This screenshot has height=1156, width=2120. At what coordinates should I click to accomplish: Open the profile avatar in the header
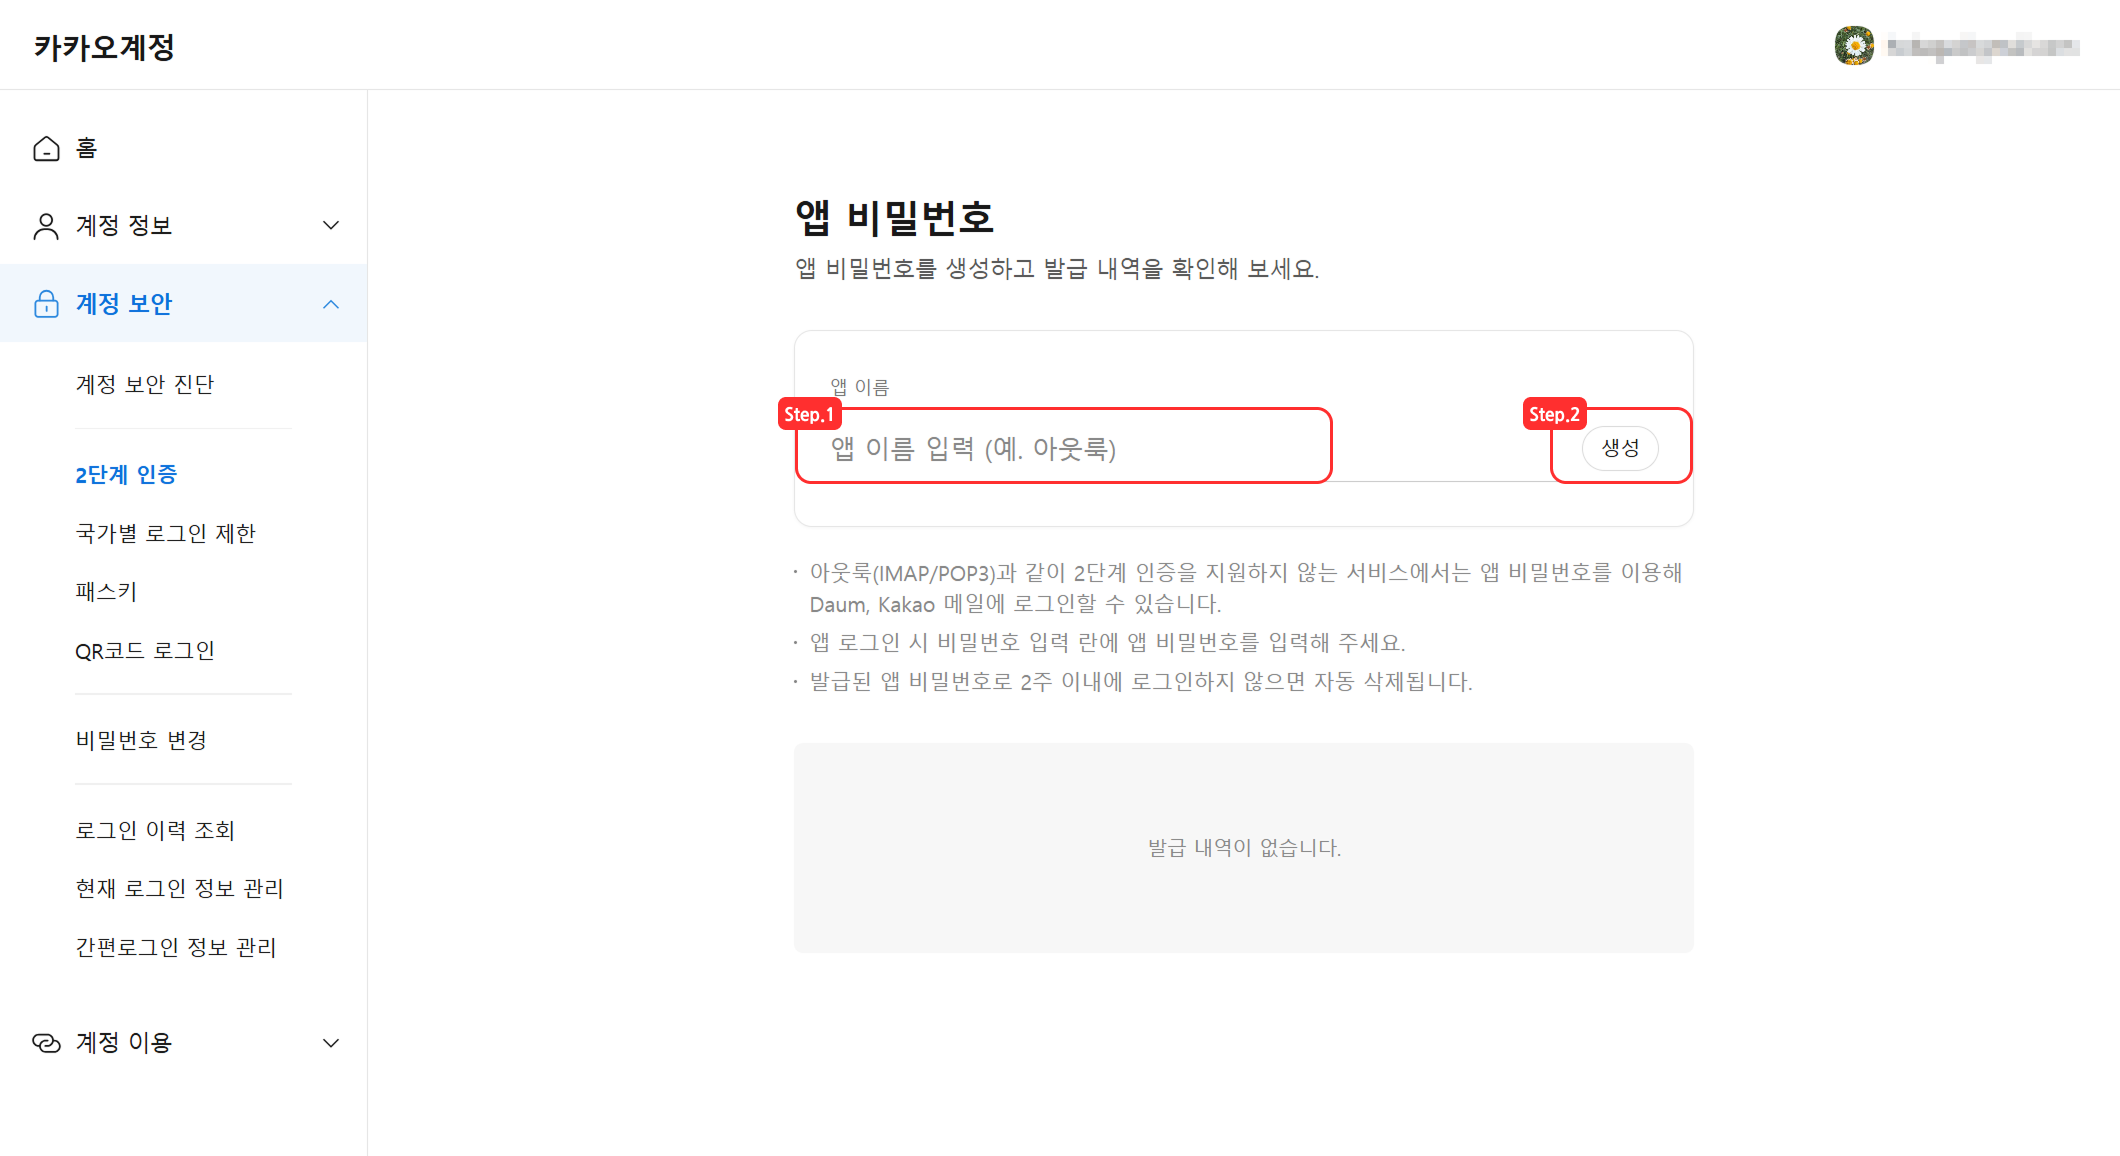(1854, 46)
